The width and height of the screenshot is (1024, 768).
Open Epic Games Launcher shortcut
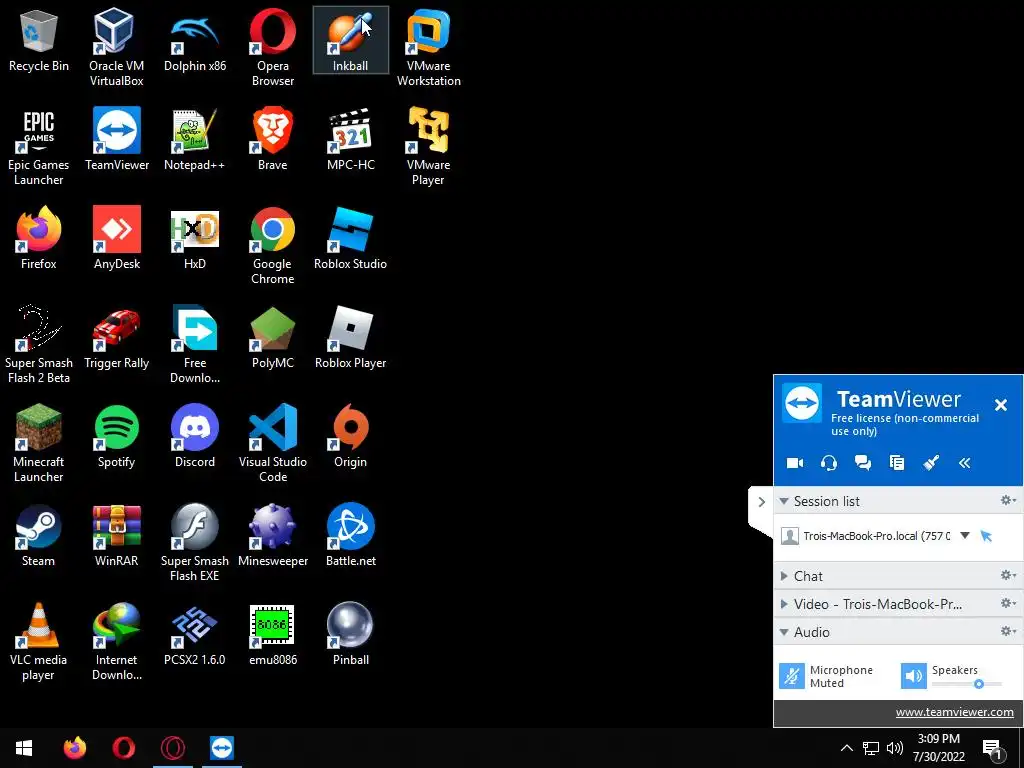(39, 146)
